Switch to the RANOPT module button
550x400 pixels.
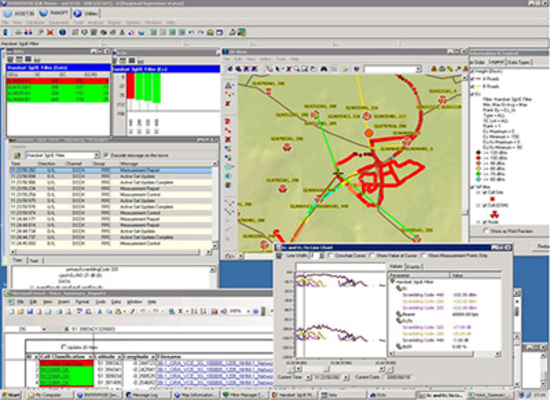pos(54,13)
